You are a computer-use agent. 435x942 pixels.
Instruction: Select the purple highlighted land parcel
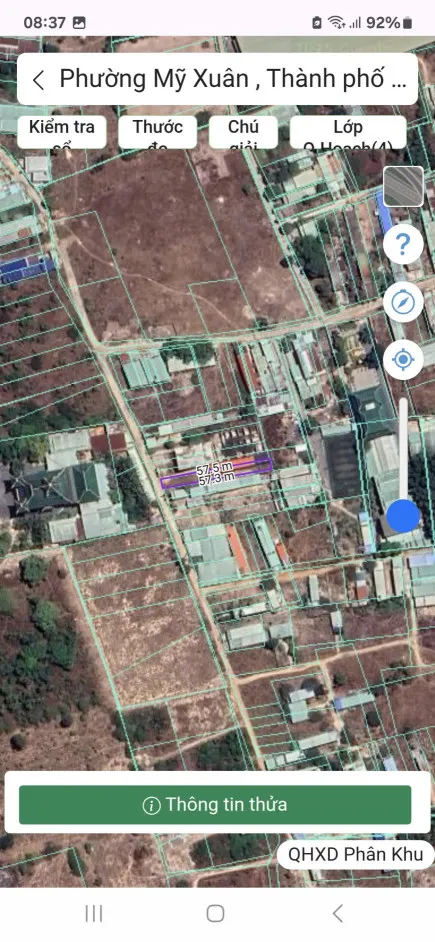click(x=216, y=473)
